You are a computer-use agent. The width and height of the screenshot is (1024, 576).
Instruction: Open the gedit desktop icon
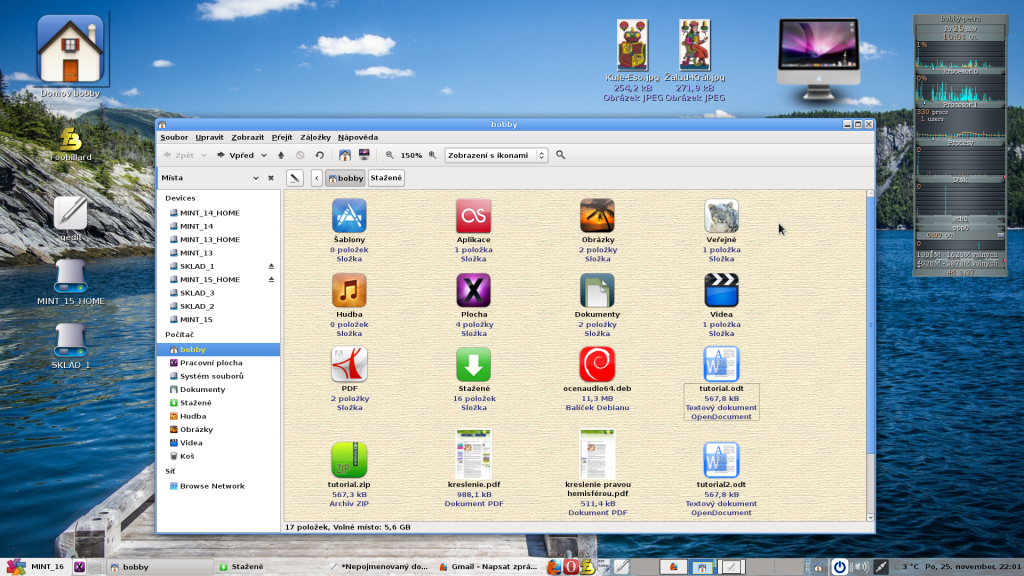point(71,213)
